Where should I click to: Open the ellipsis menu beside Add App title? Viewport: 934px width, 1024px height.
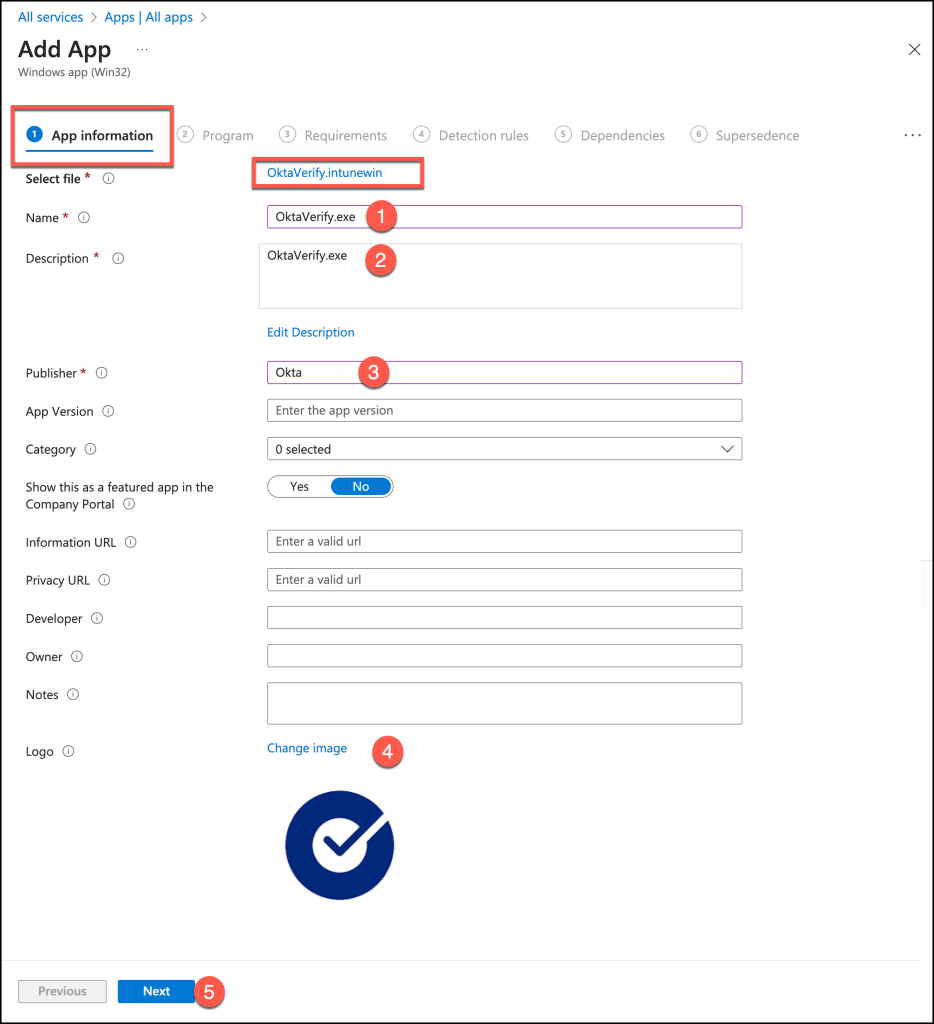point(142,49)
